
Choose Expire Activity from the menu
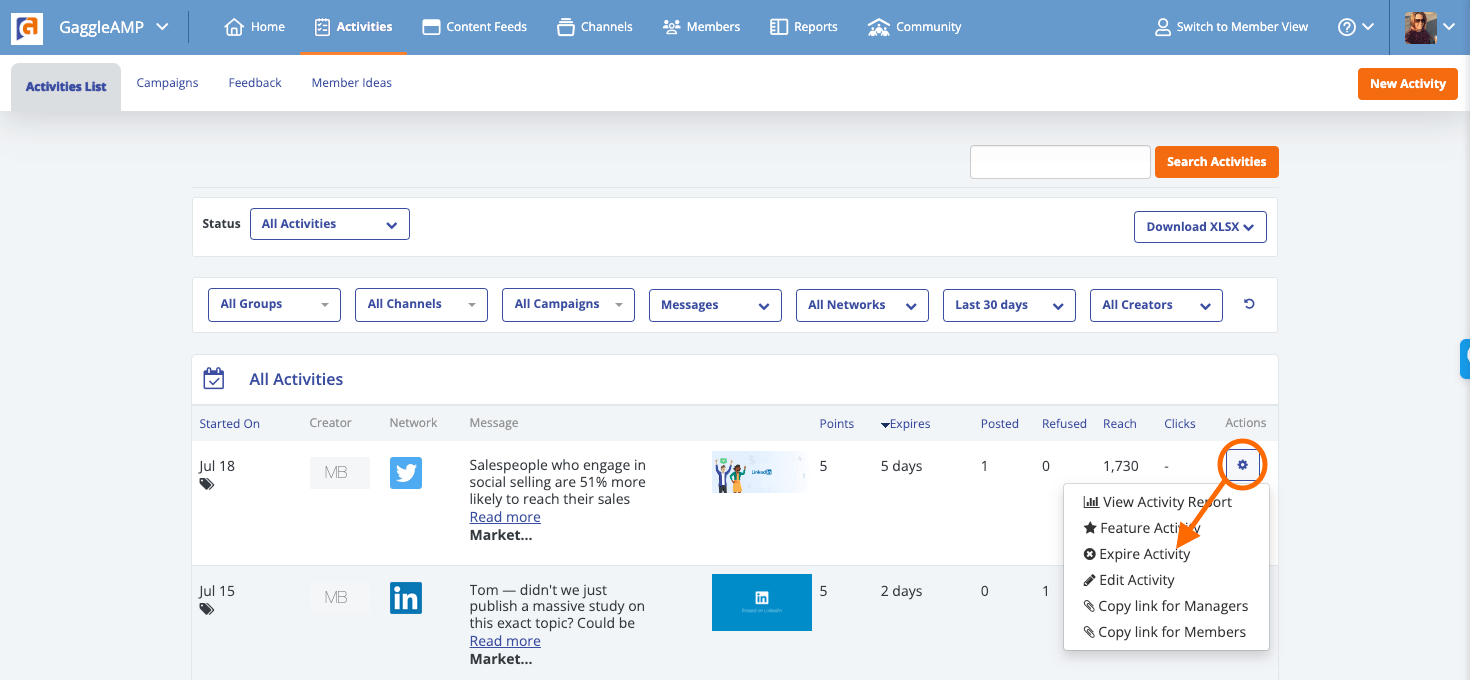pos(1137,554)
